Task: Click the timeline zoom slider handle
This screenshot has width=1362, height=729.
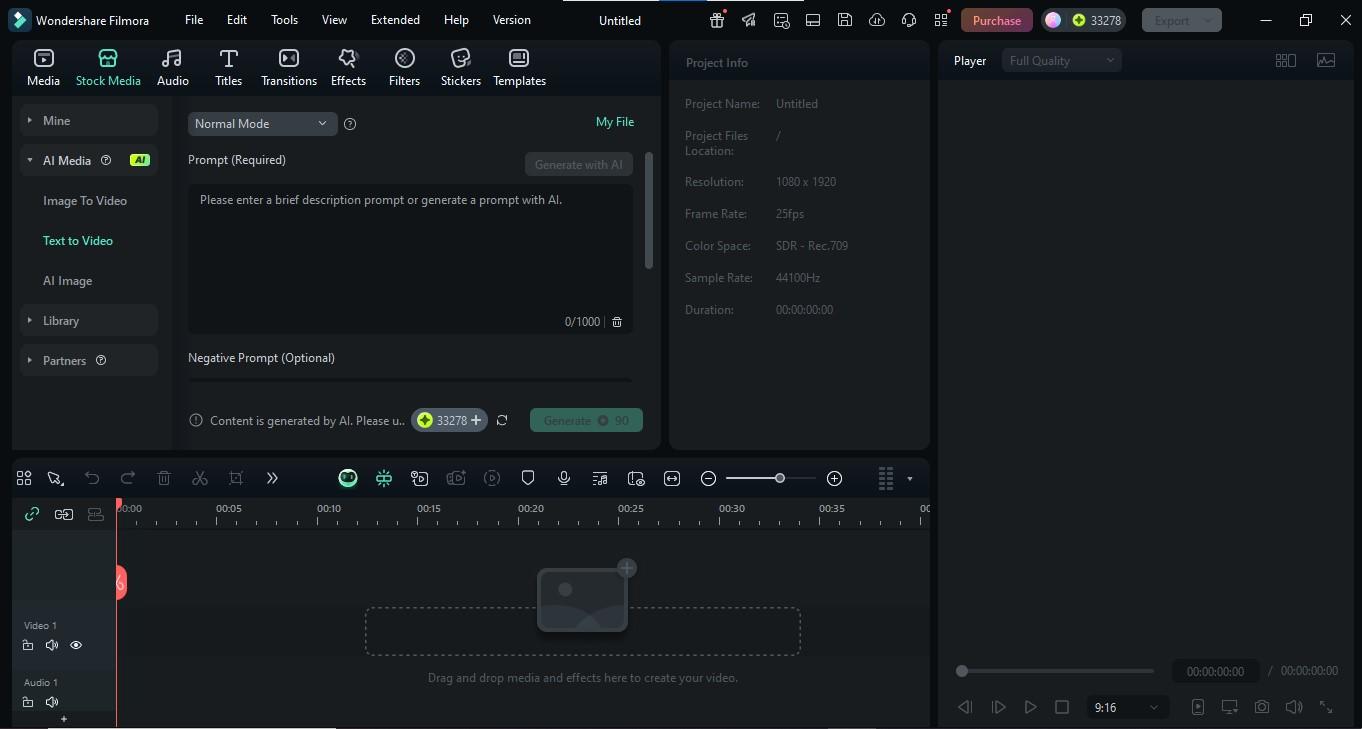Action: pos(780,478)
